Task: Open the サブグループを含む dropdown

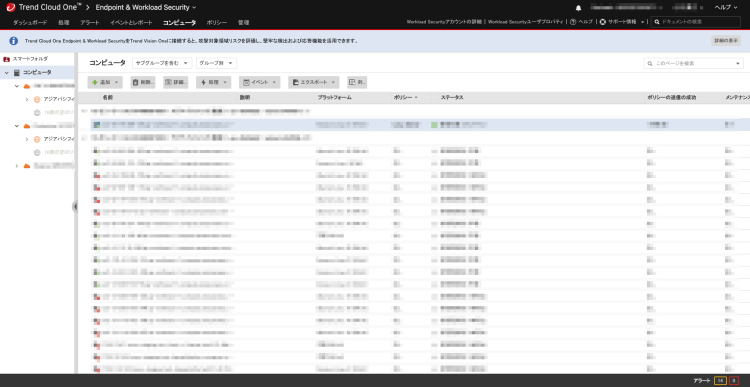Action: [162, 63]
